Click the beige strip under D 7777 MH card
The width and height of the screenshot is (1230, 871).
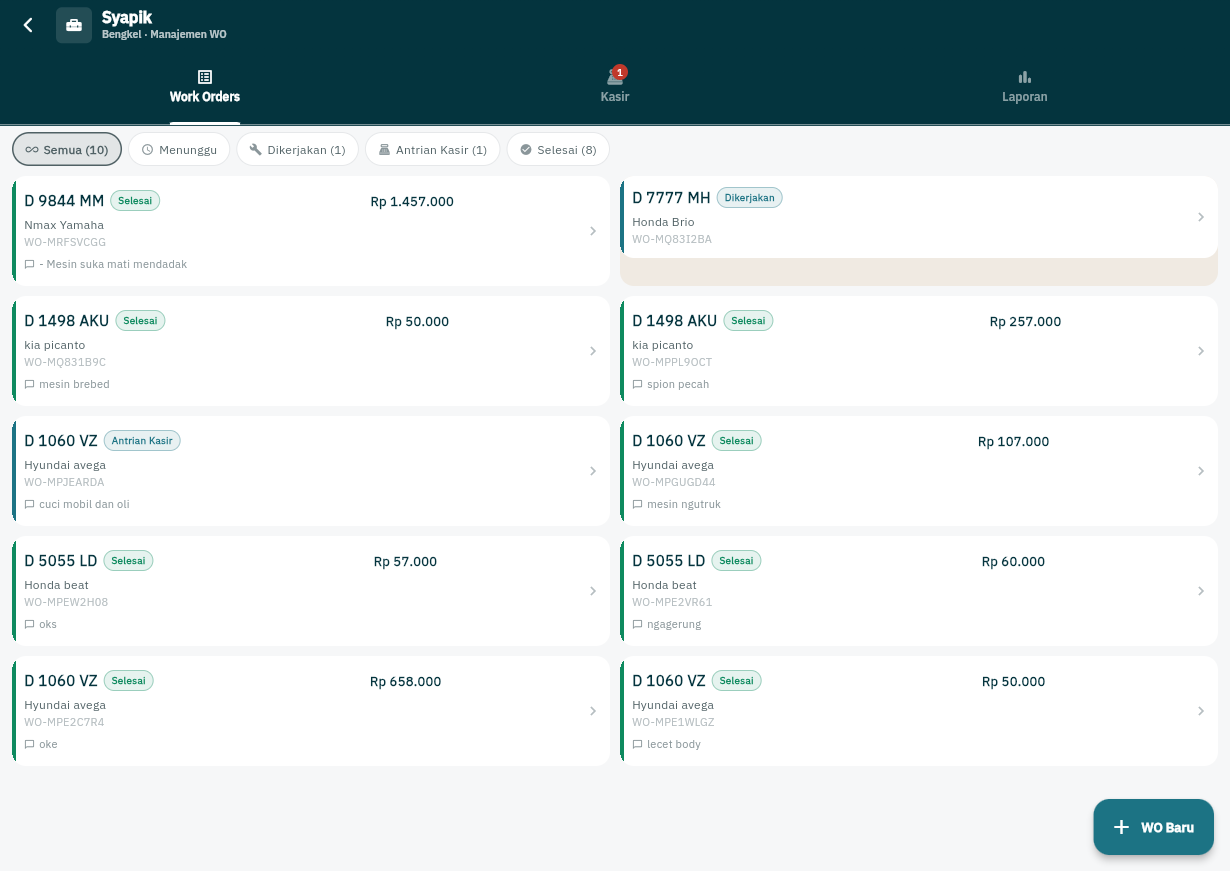[919, 272]
